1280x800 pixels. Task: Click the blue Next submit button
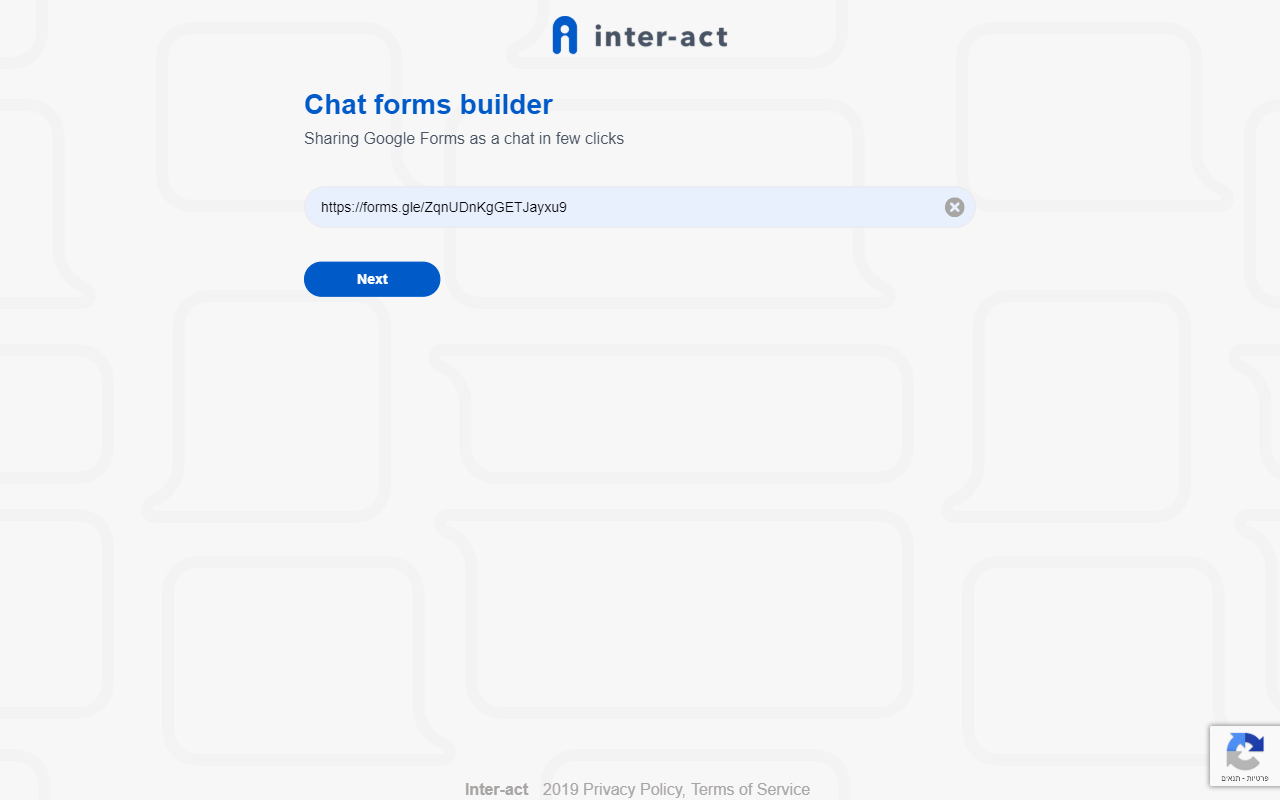372,279
